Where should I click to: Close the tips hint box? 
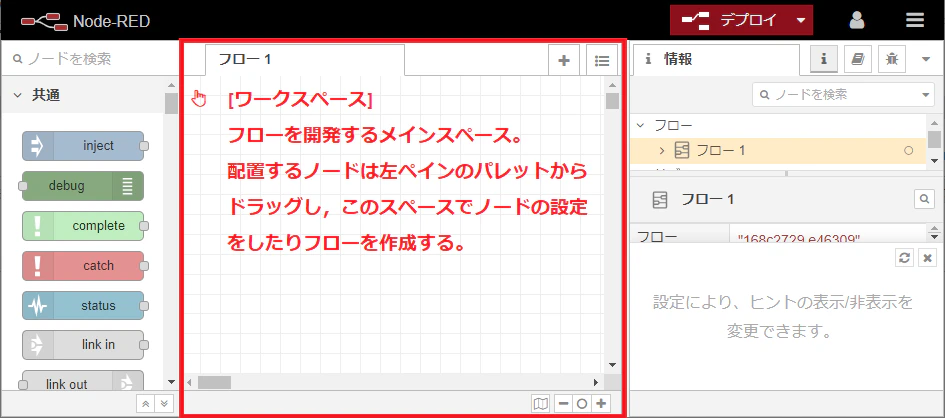pyautogui.click(x=928, y=258)
